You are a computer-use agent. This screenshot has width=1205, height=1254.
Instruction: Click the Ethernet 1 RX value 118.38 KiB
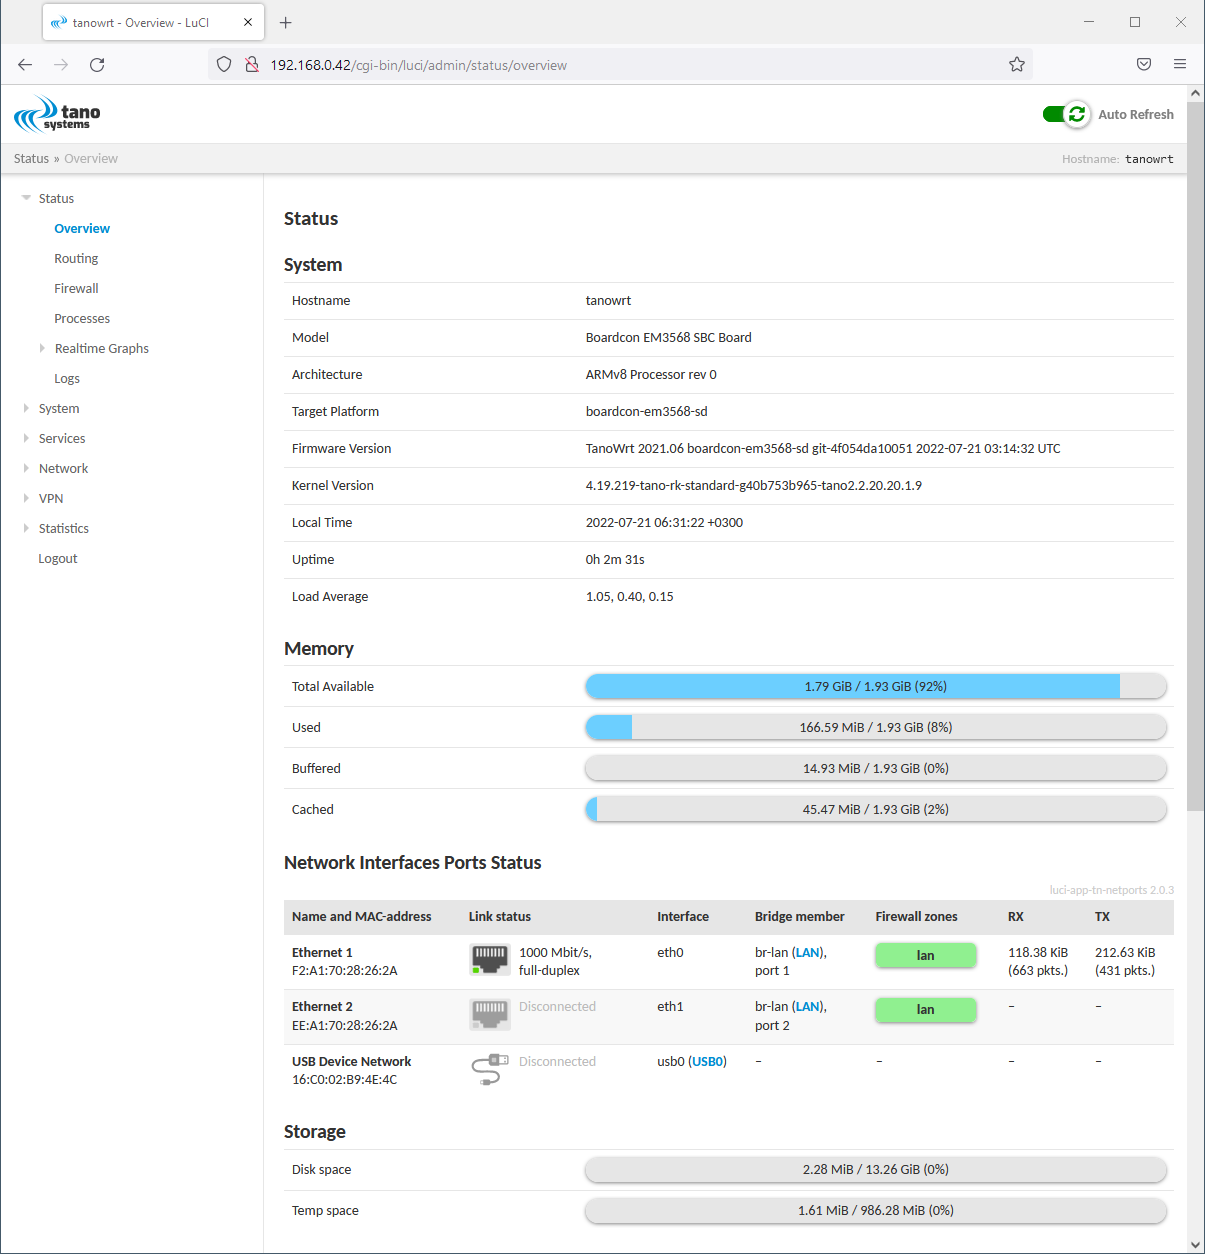click(x=1038, y=953)
